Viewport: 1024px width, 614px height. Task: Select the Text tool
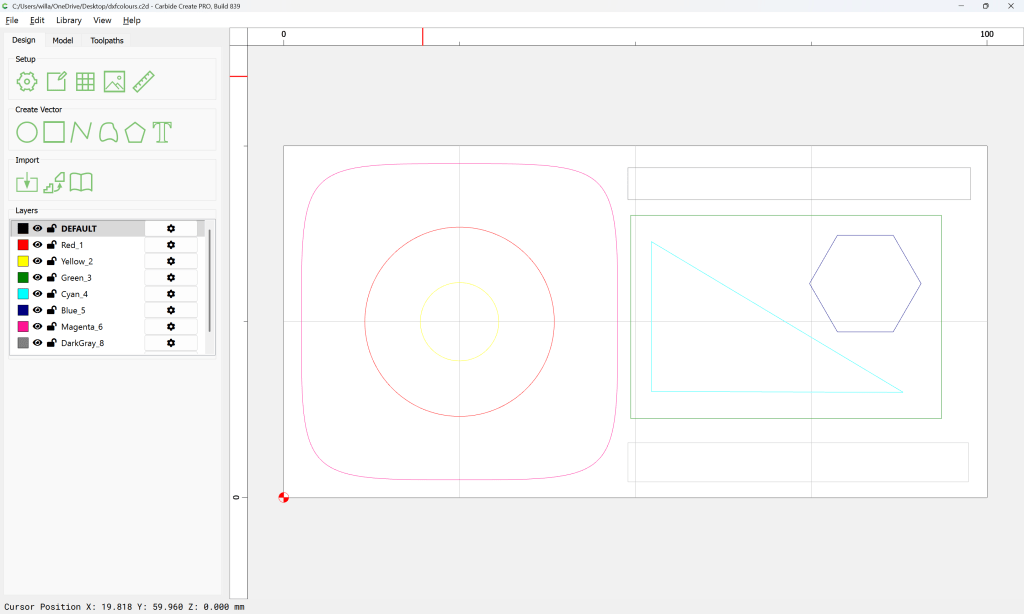point(161,131)
